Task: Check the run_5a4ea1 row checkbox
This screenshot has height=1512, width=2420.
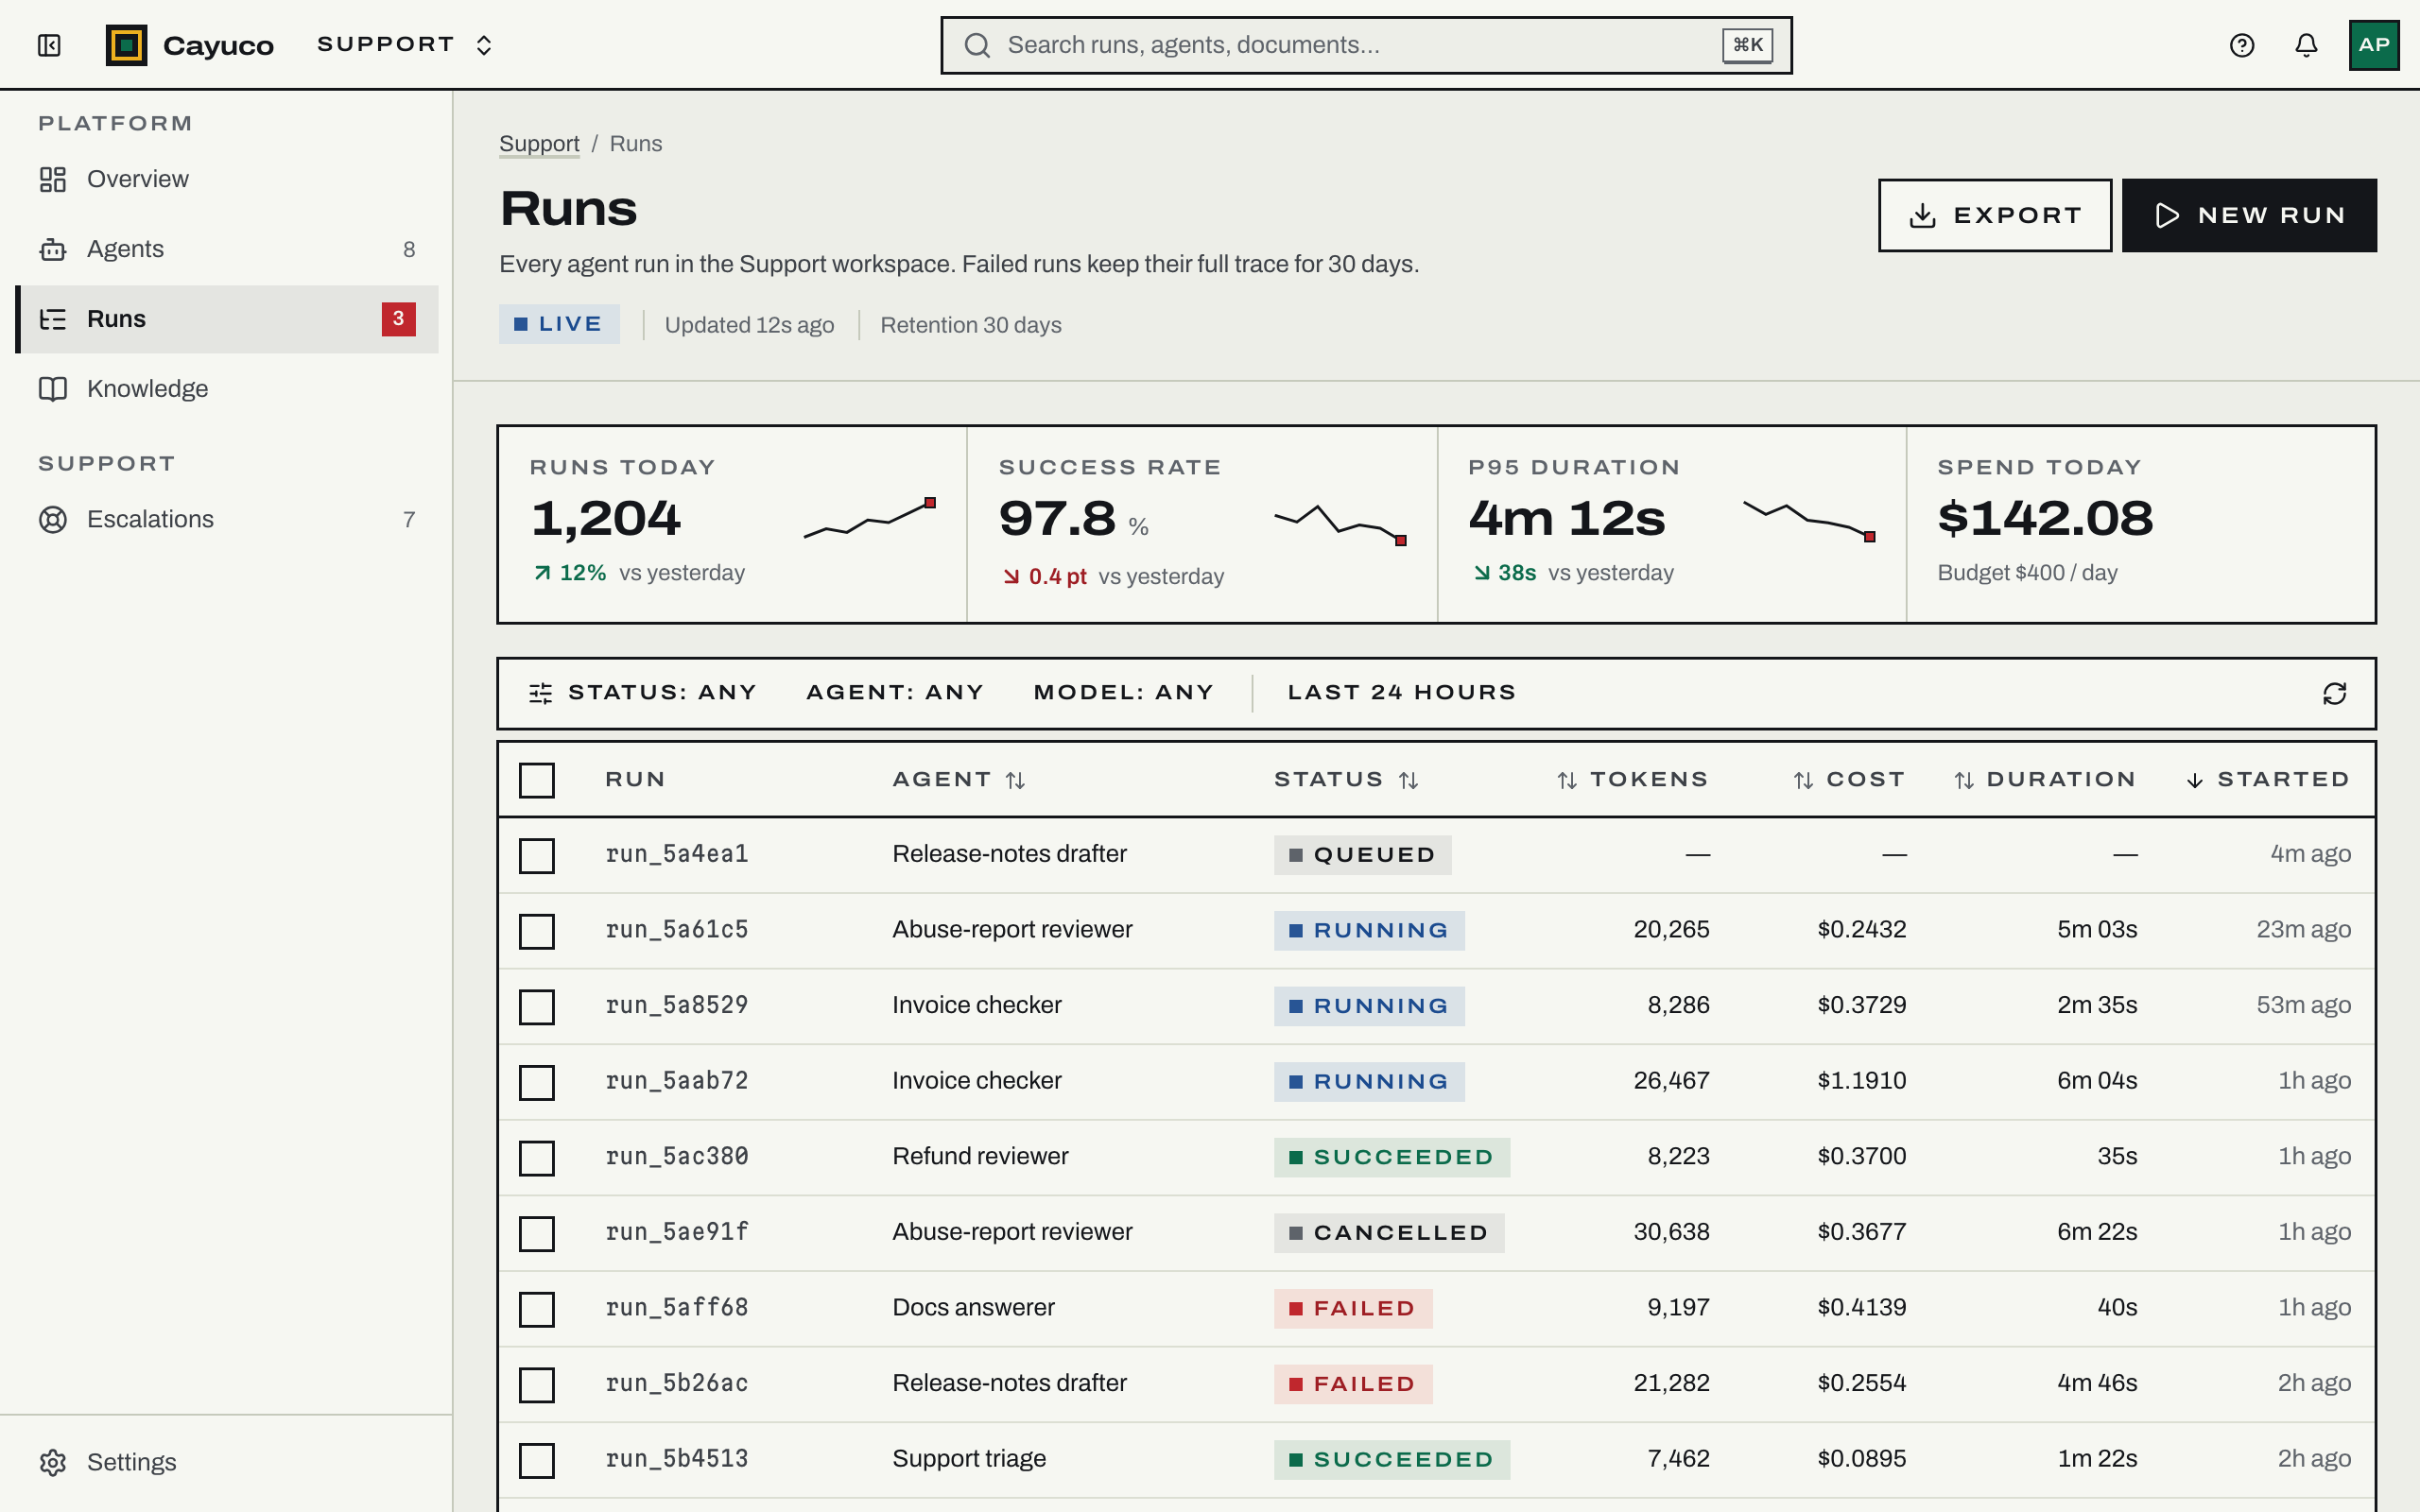Action: click(537, 855)
